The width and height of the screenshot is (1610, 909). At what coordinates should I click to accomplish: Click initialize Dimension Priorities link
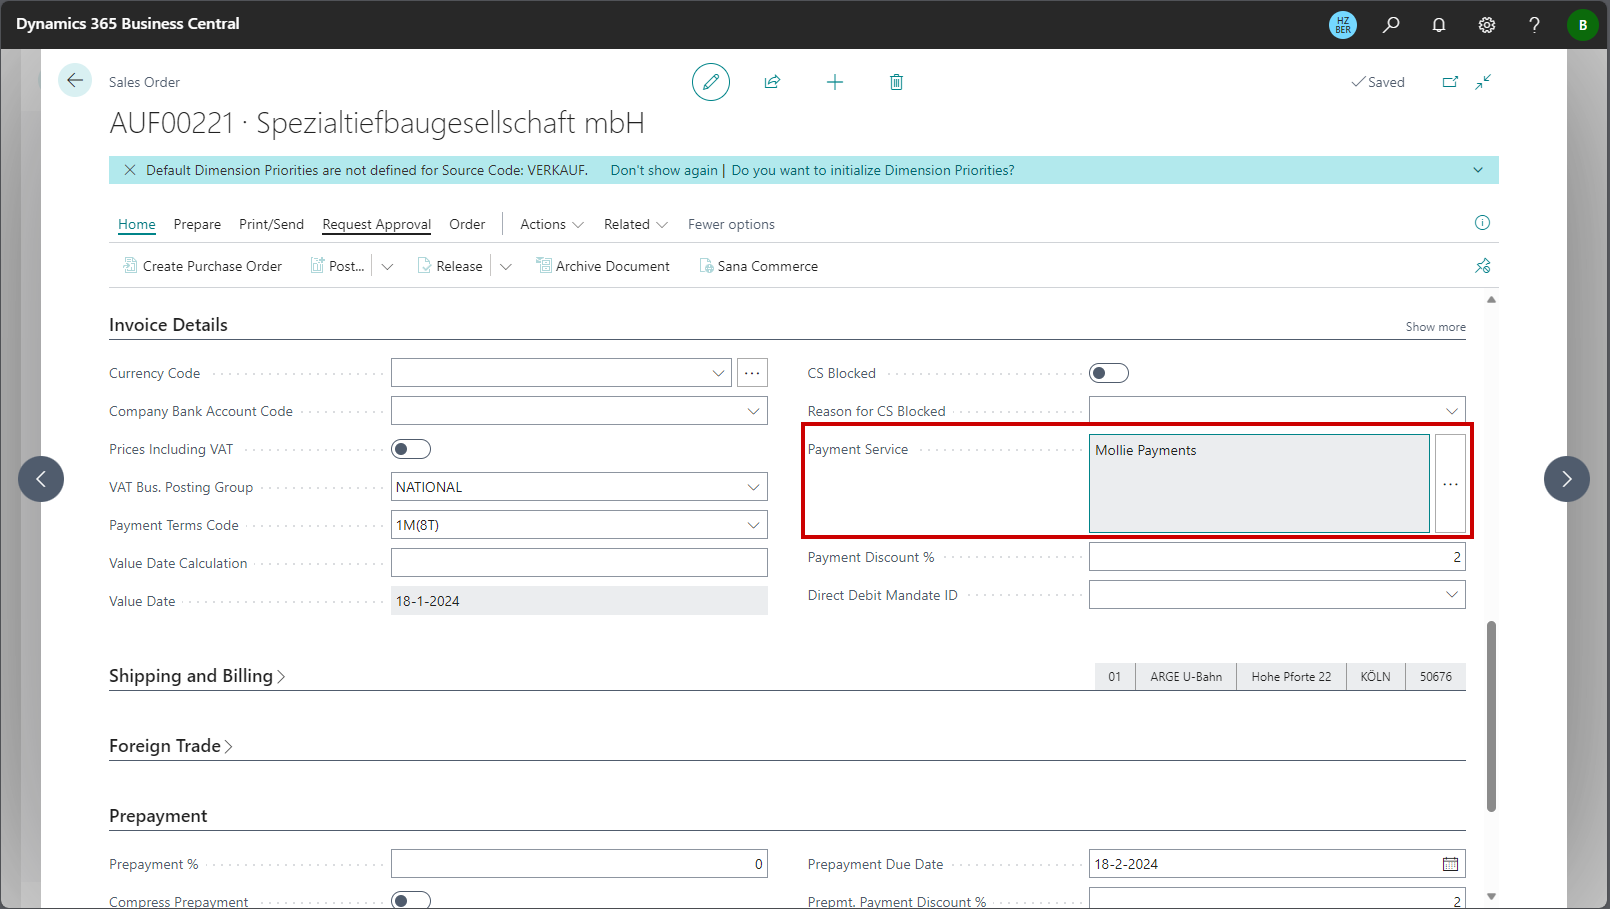(x=873, y=170)
